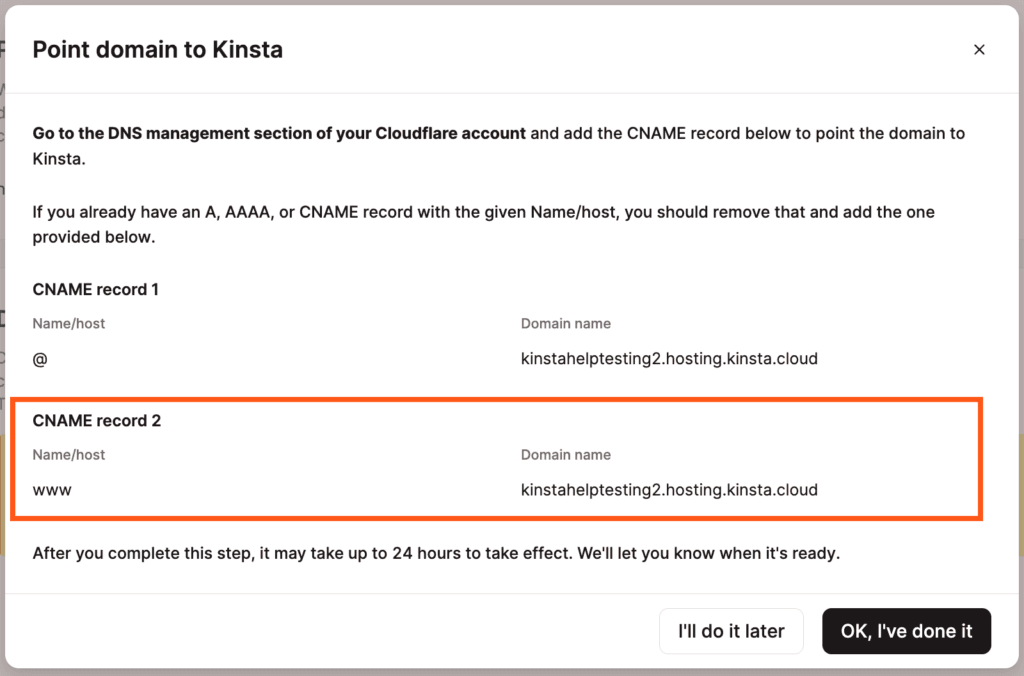This screenshot has height=676, width=1024.
Task: Click the Domain name column label for record 2
Action: pyautogui.click(x=566, y=454)
